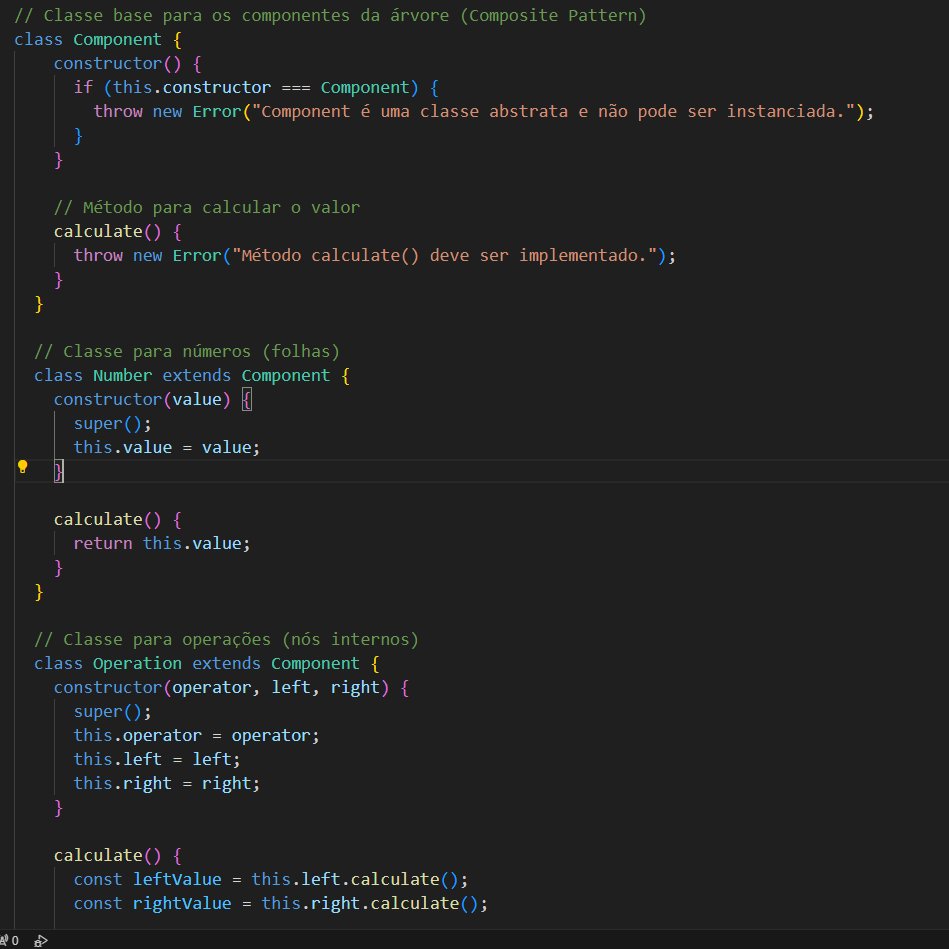This screenshot has width=949, height=949.
Task: Click the 'constructor(value)' signature
Action: pyautogui.click(x=142, y=399)
